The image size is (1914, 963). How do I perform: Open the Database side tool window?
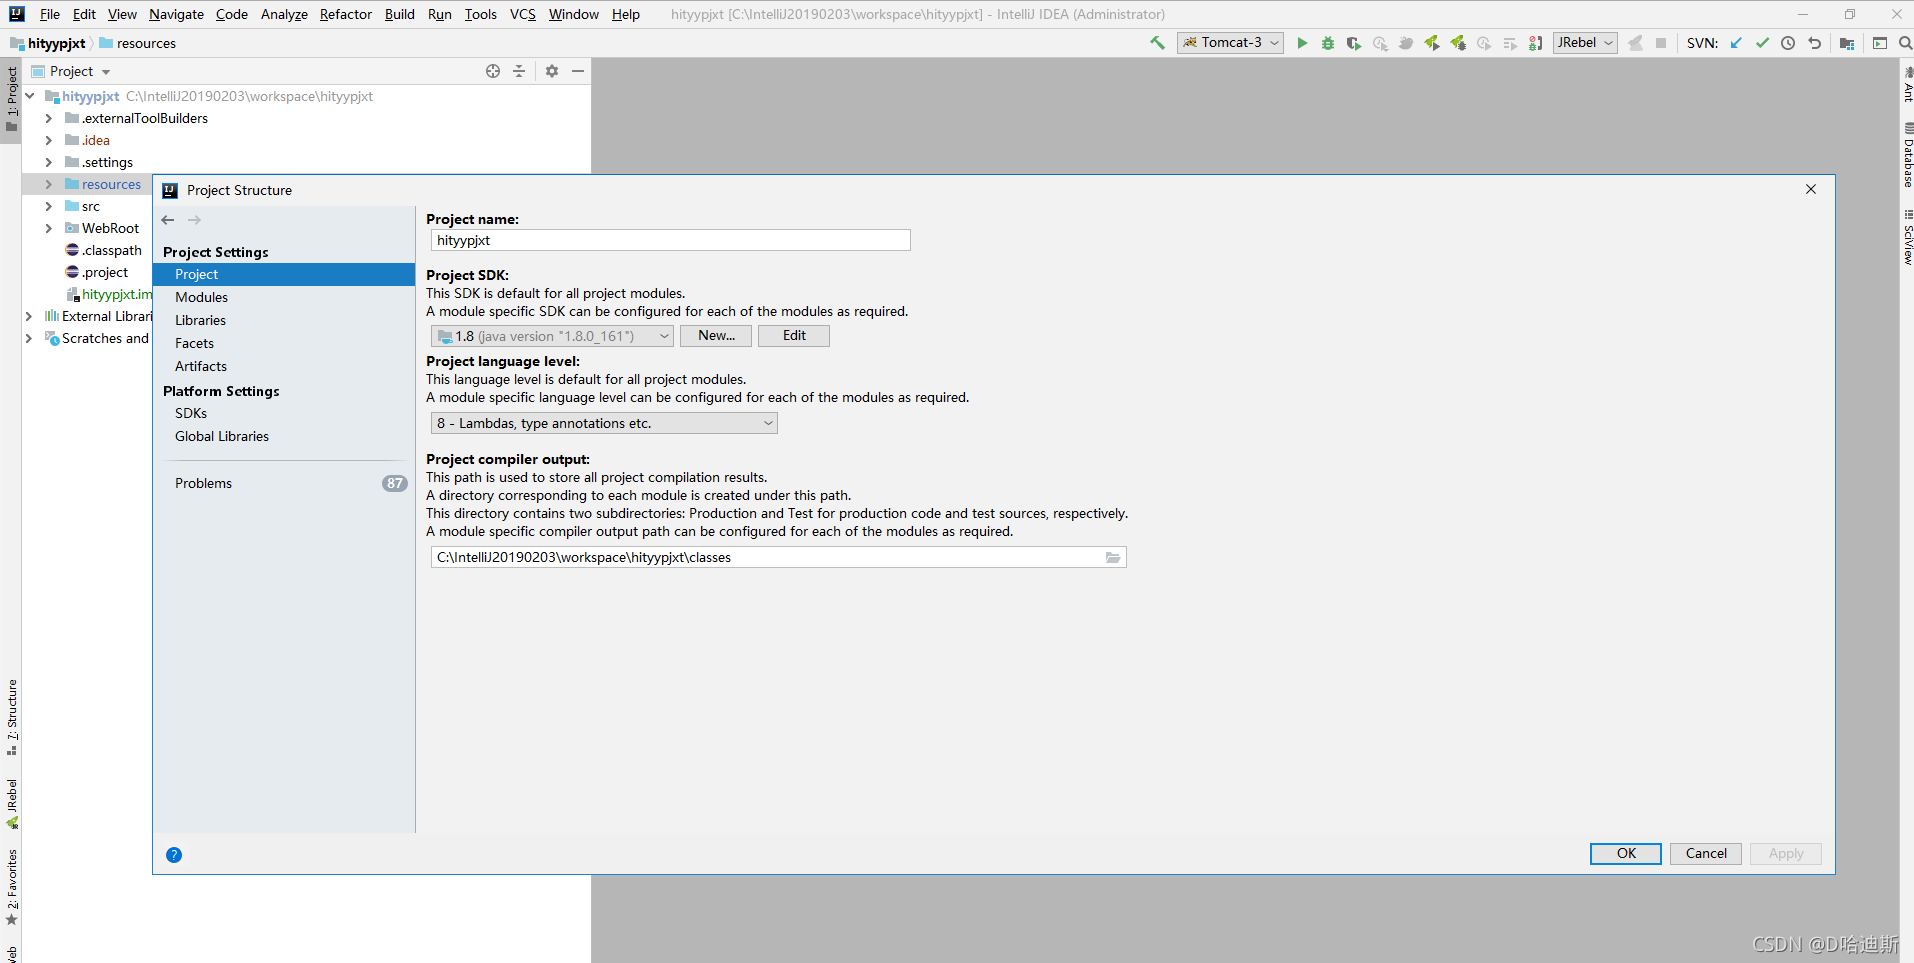[1907, 155]
